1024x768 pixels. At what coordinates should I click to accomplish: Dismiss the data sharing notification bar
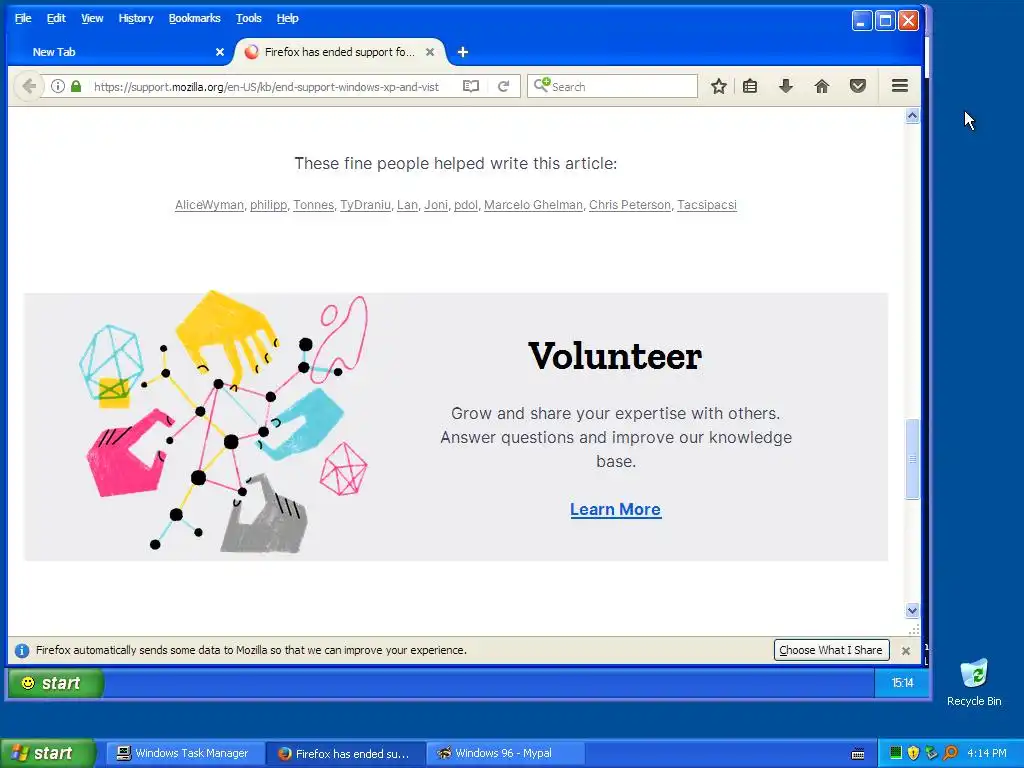coord(906,650)
